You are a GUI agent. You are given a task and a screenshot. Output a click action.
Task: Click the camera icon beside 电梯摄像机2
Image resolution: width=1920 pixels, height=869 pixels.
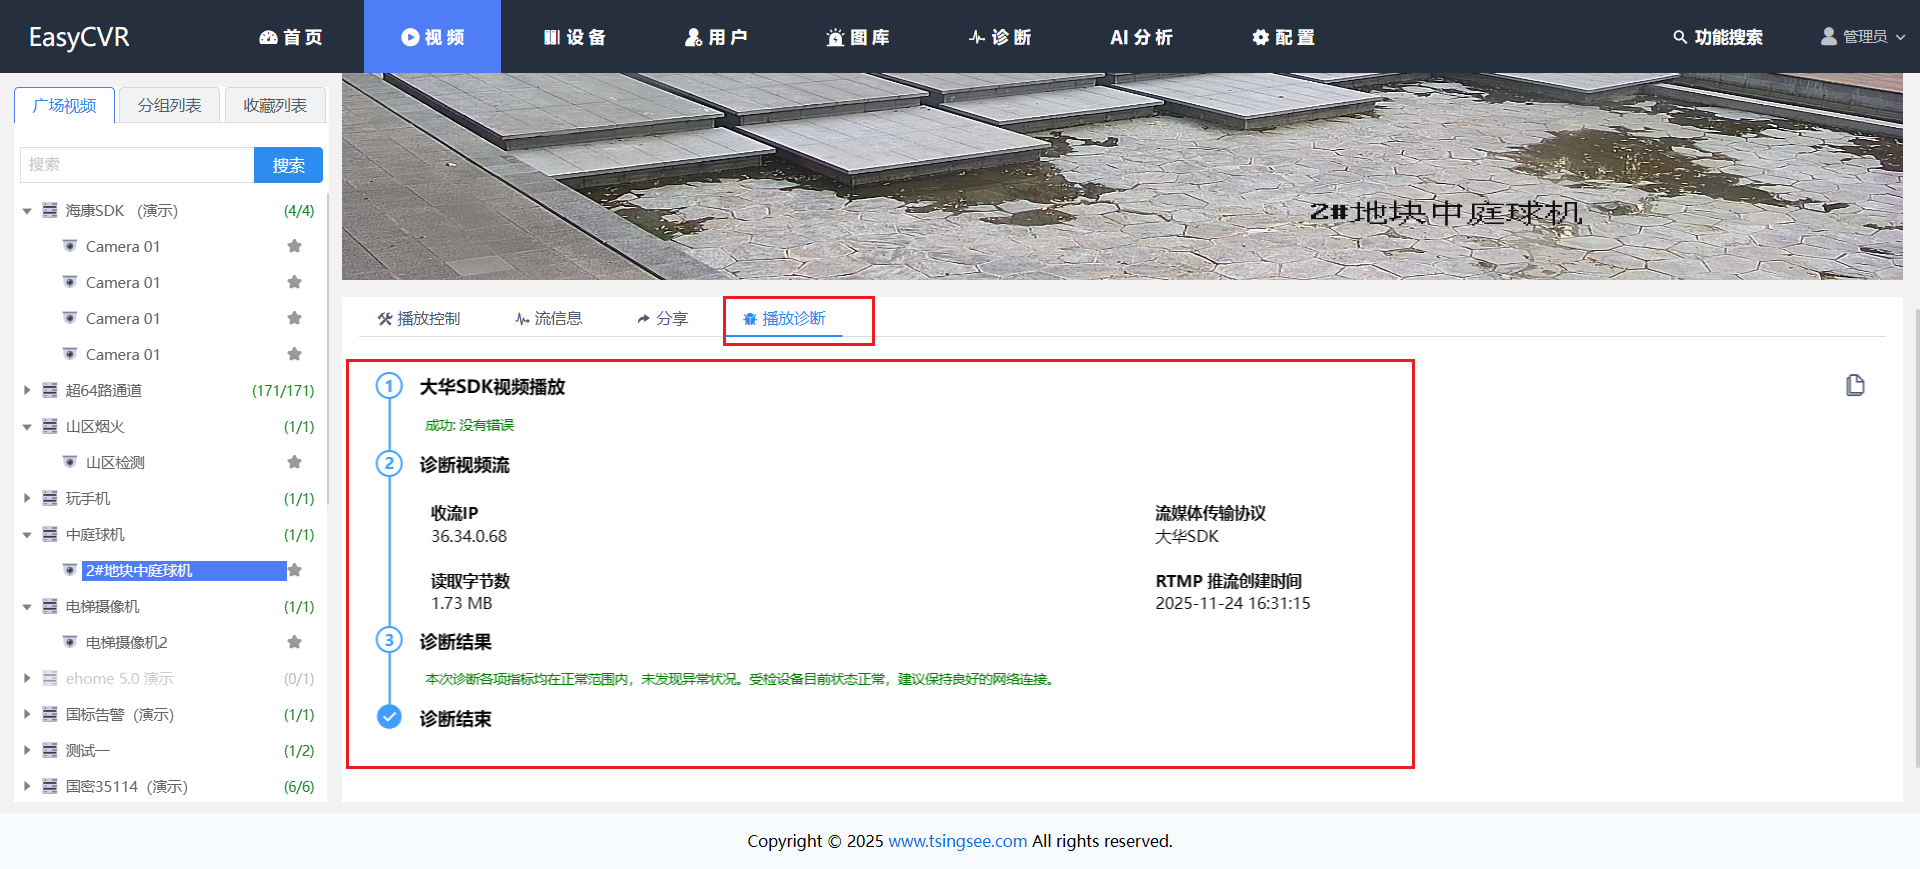click(69, 642)
